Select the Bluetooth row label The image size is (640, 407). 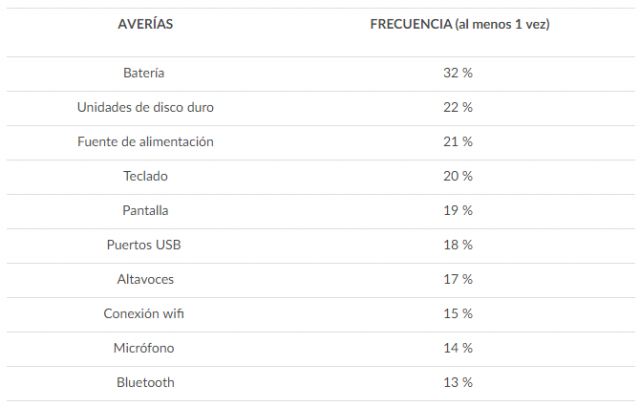(145, 382)
